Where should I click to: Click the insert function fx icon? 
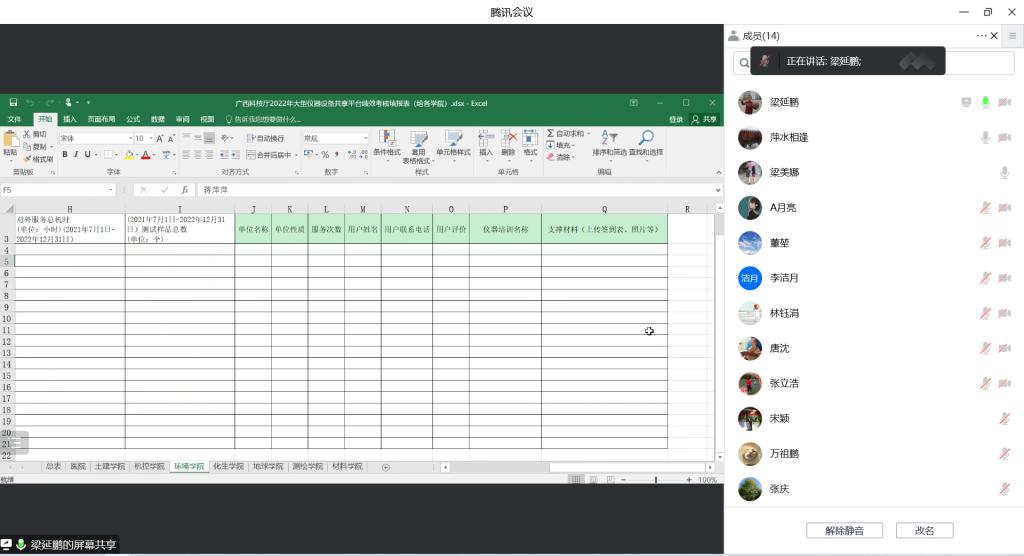point(184,190)
